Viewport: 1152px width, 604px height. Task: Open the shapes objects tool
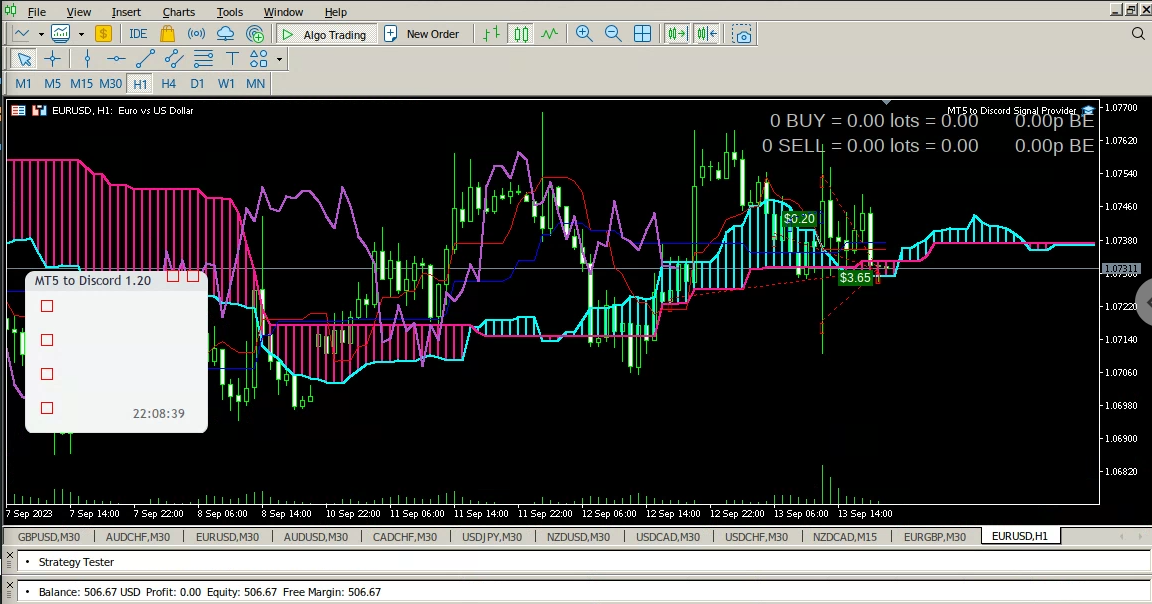[259, 59]
